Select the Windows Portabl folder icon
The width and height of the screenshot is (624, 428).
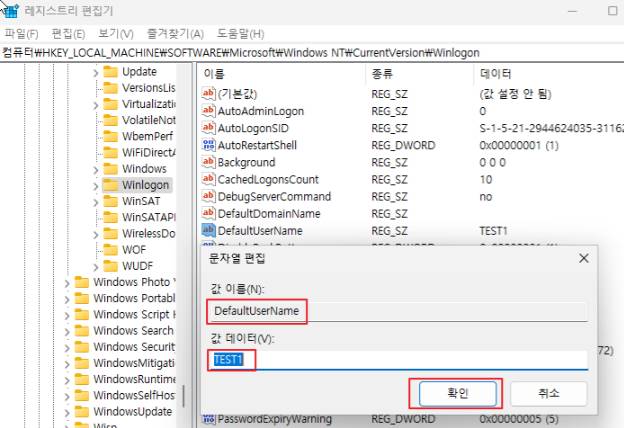point(82,298)
